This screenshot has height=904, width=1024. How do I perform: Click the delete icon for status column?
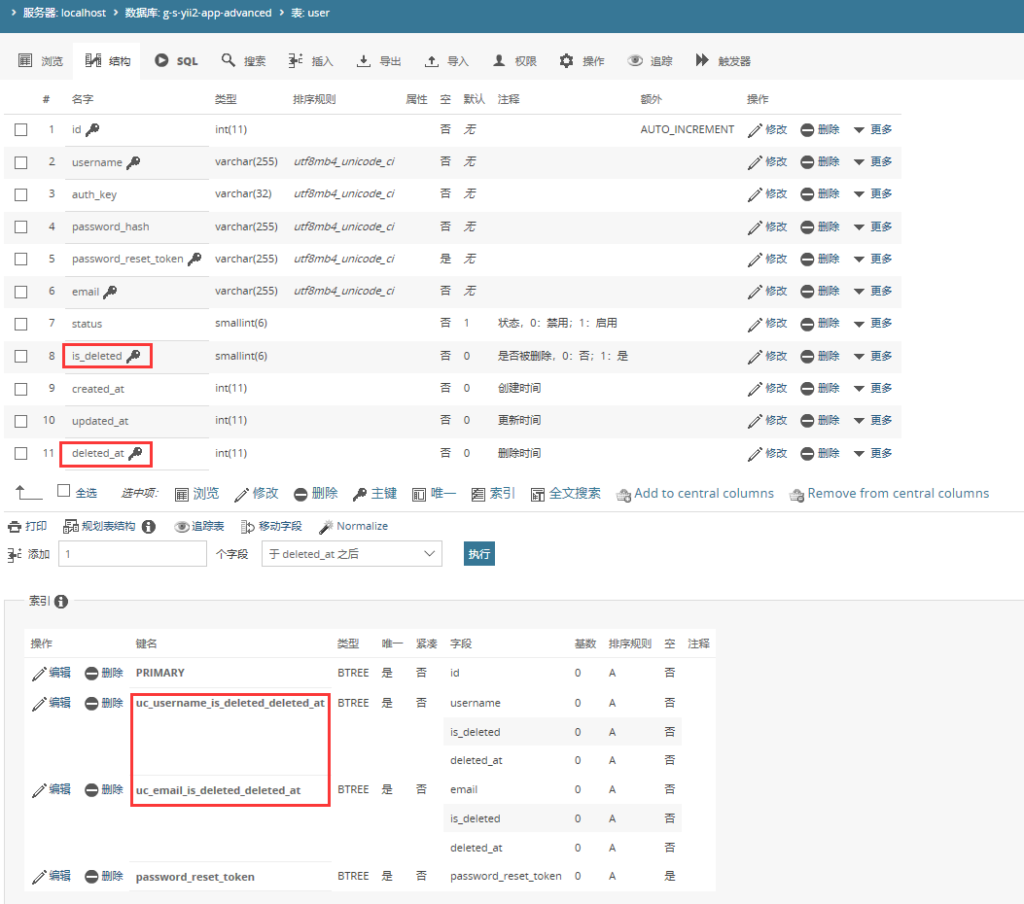[x=807, y=324]
